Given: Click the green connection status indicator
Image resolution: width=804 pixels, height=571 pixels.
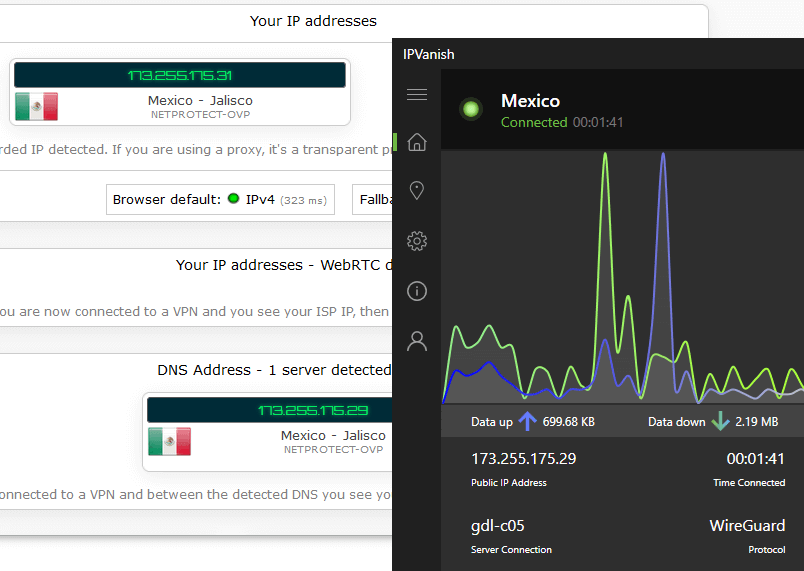Looking at the screenshot, I should 471,109.
